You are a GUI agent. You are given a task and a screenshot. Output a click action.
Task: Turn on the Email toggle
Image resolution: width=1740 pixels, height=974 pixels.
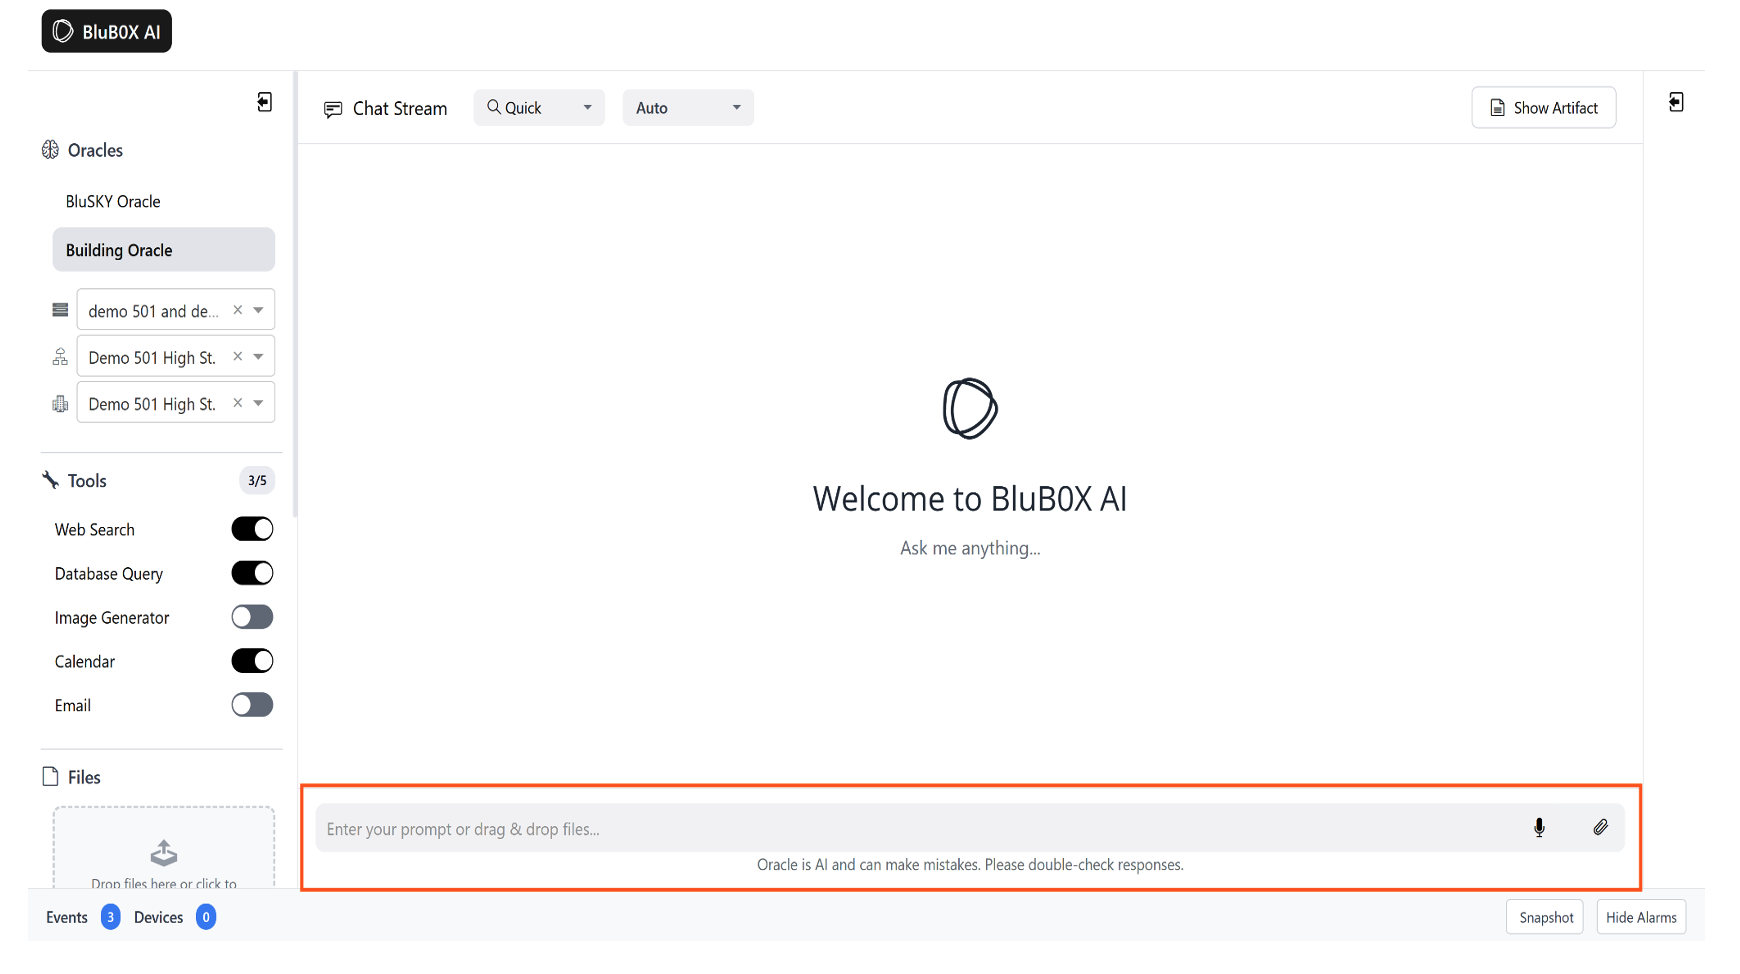coord(252,705)
